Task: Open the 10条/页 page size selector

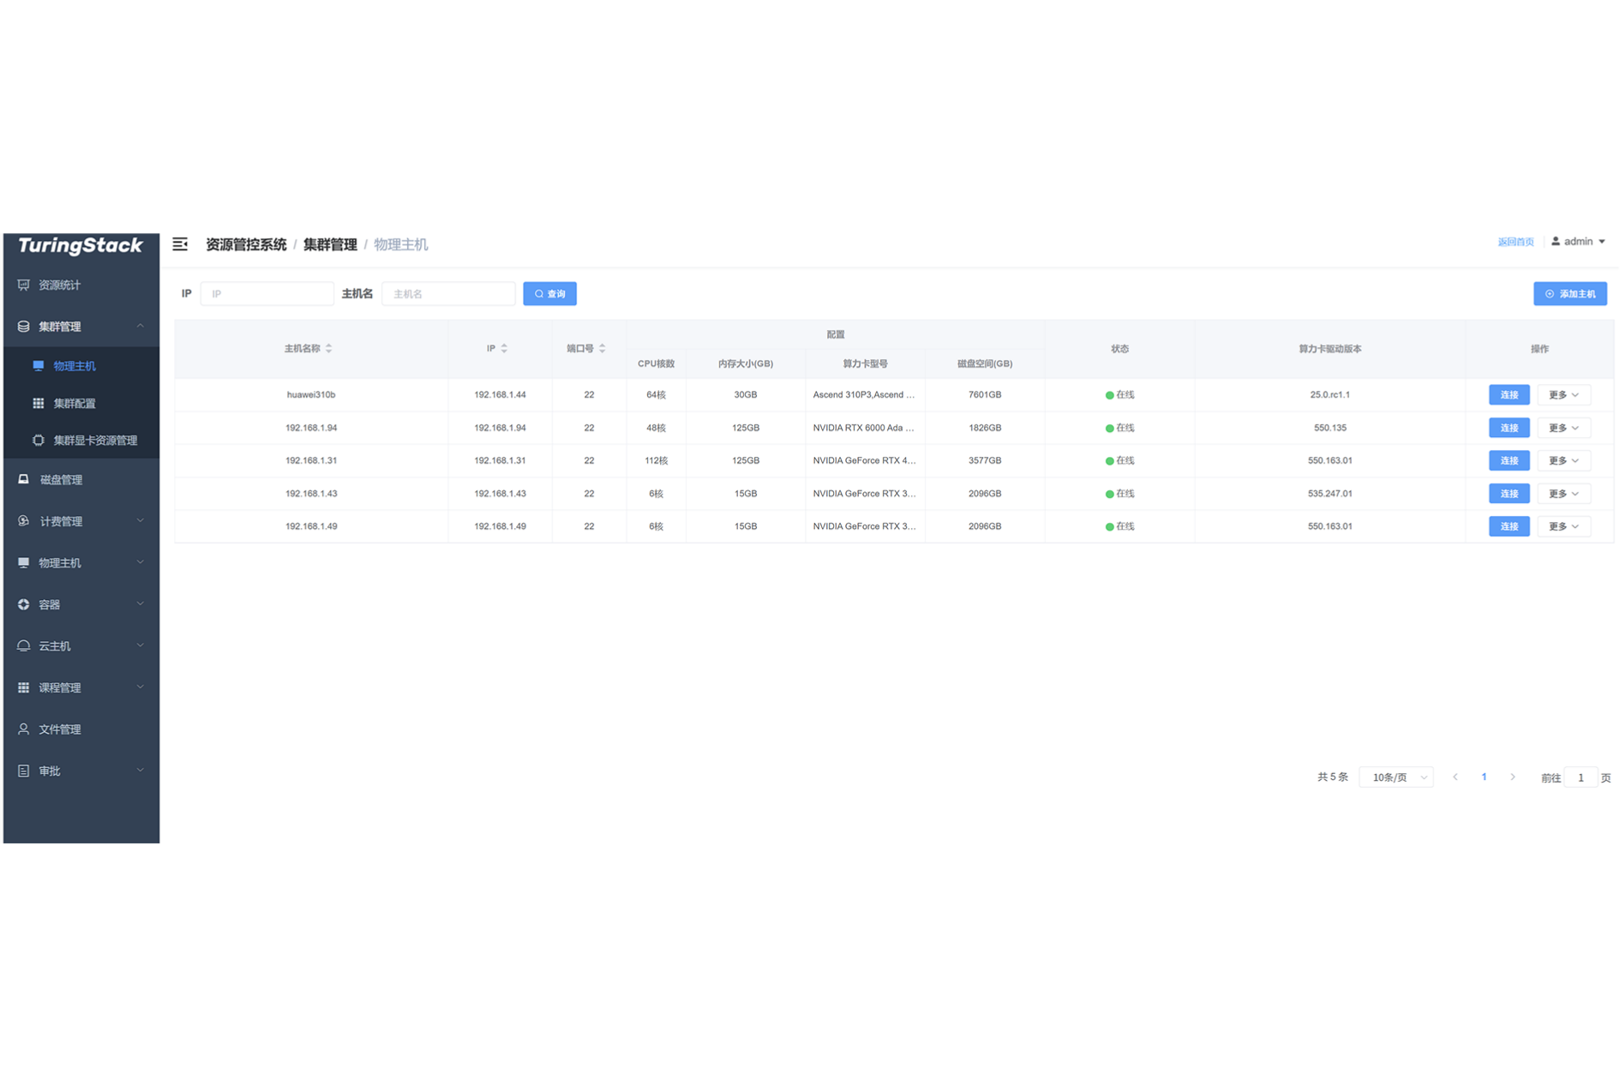Action: point(1396,777)
